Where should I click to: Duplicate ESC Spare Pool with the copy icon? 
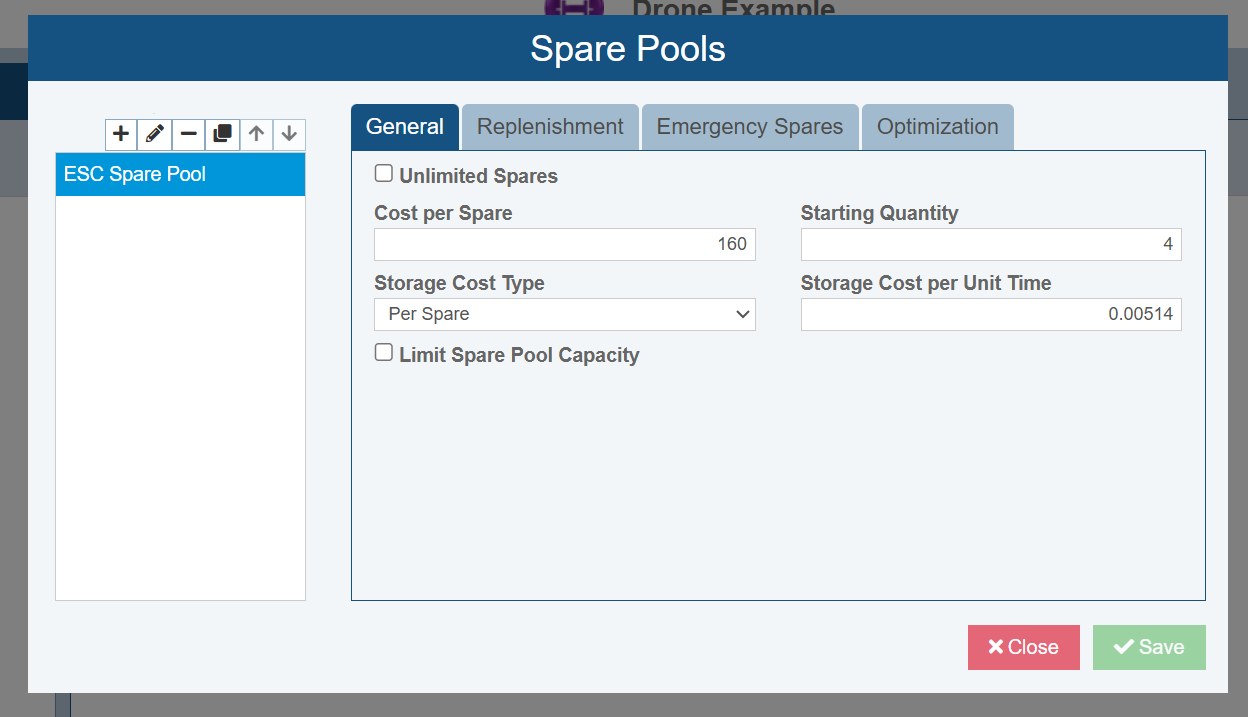point(222,134)
